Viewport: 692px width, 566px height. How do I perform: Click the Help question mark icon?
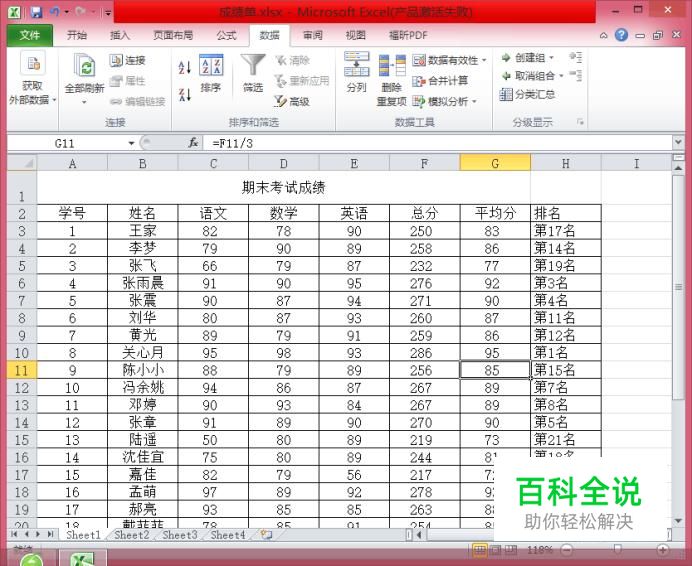(621, 35)
